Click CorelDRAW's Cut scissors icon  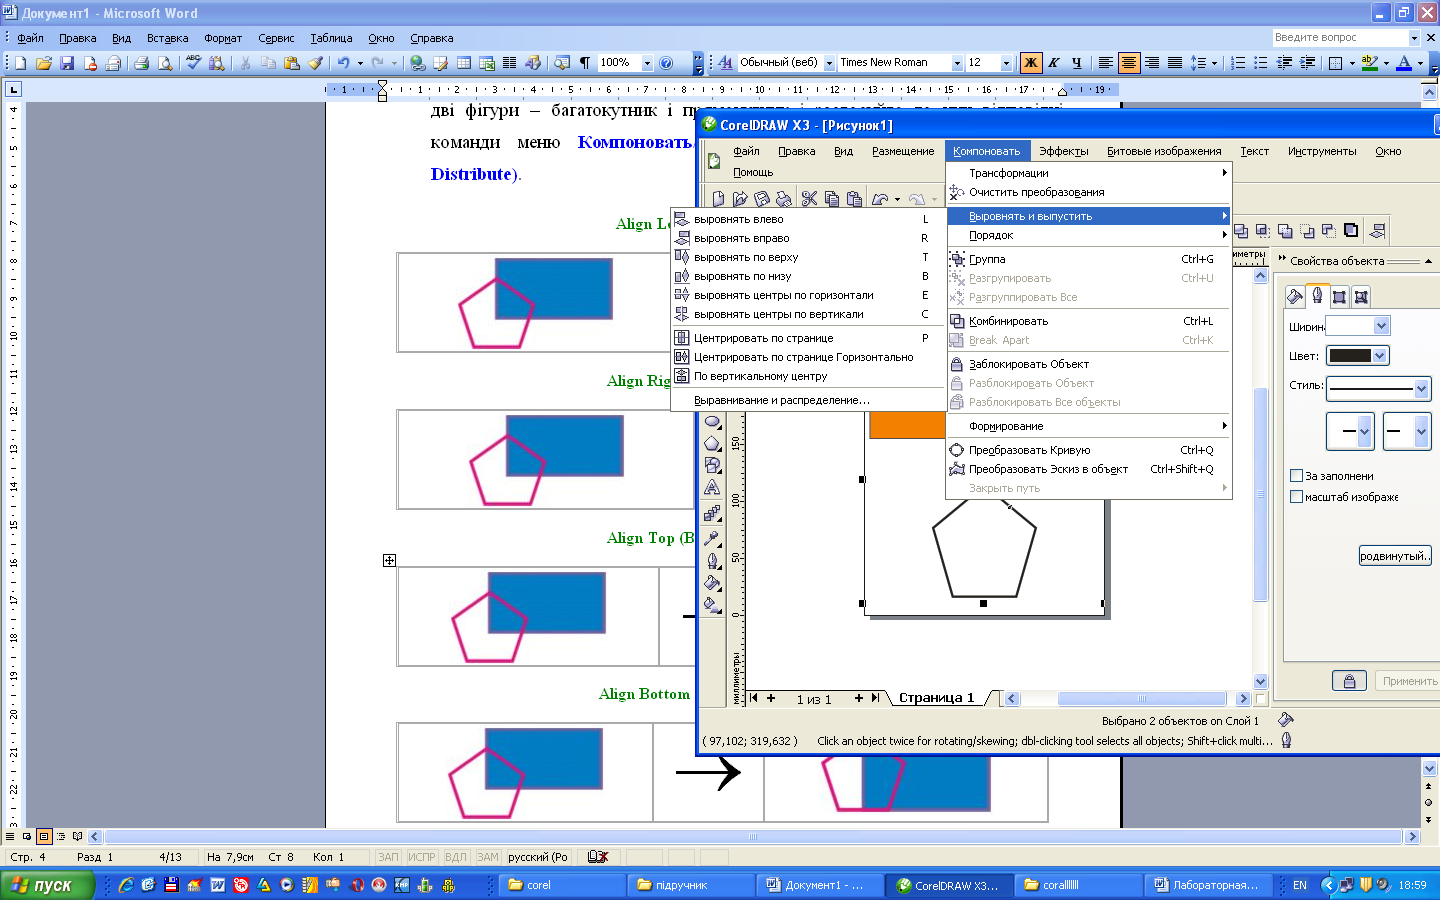pos(809,199)
